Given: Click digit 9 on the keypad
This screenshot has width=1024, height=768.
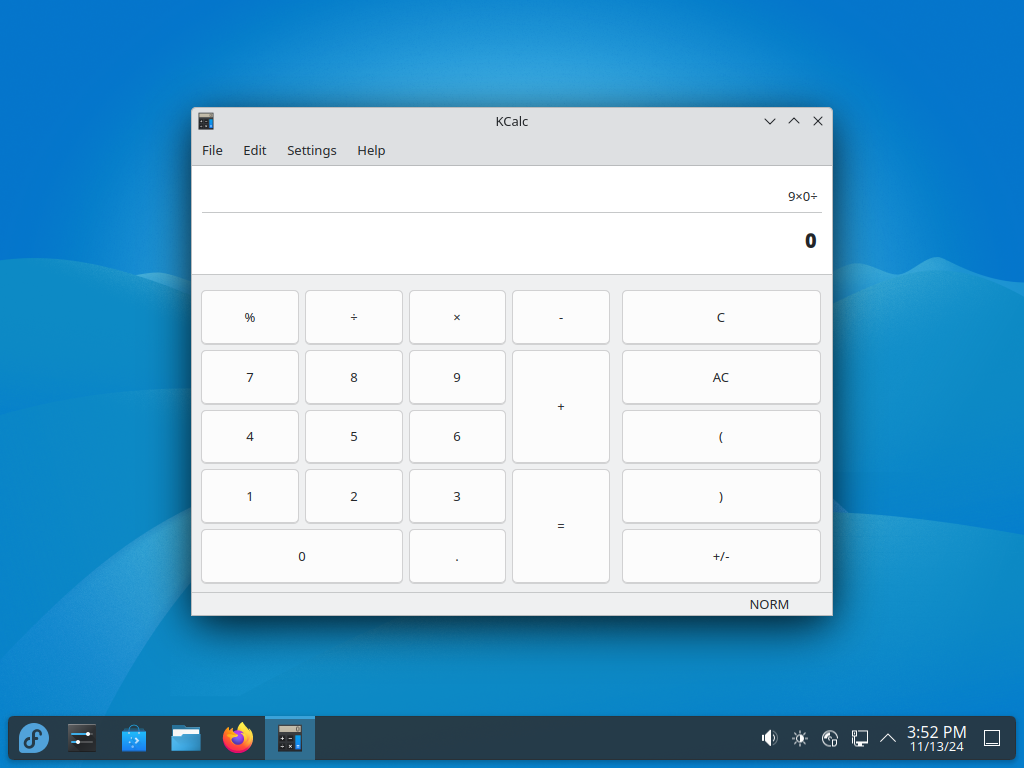Looking at the screenshot, I should 457,377.
